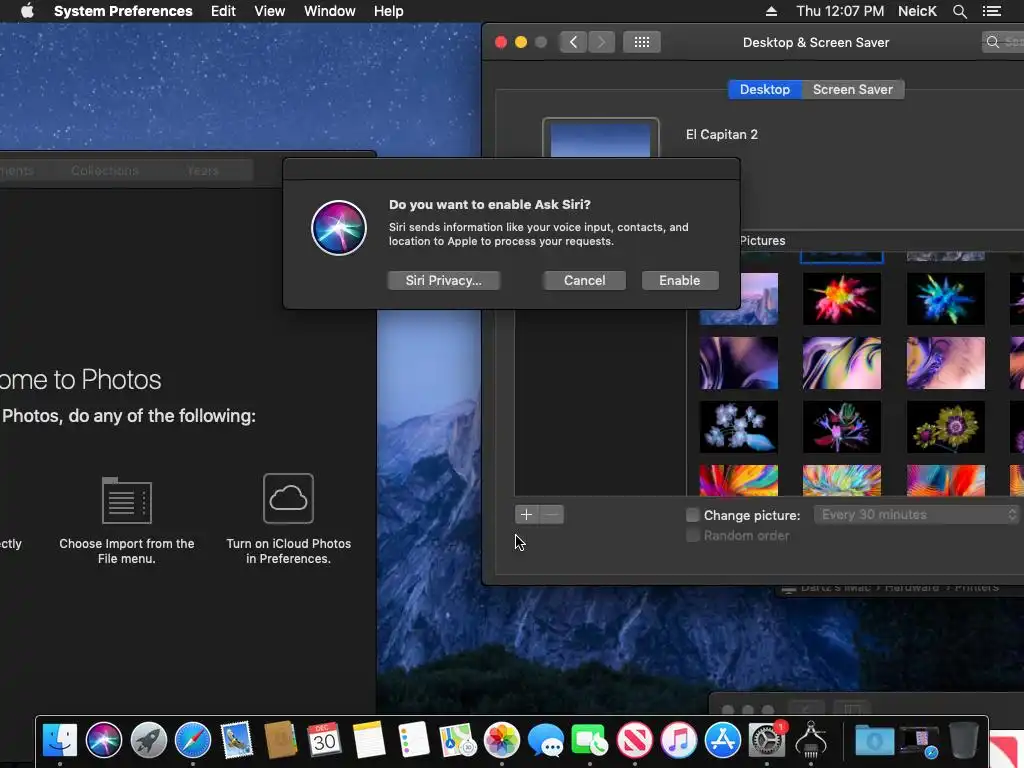Open Maps icon in Dock
The height and width of the screenshot is (768, 1024).
pos(457,741)
